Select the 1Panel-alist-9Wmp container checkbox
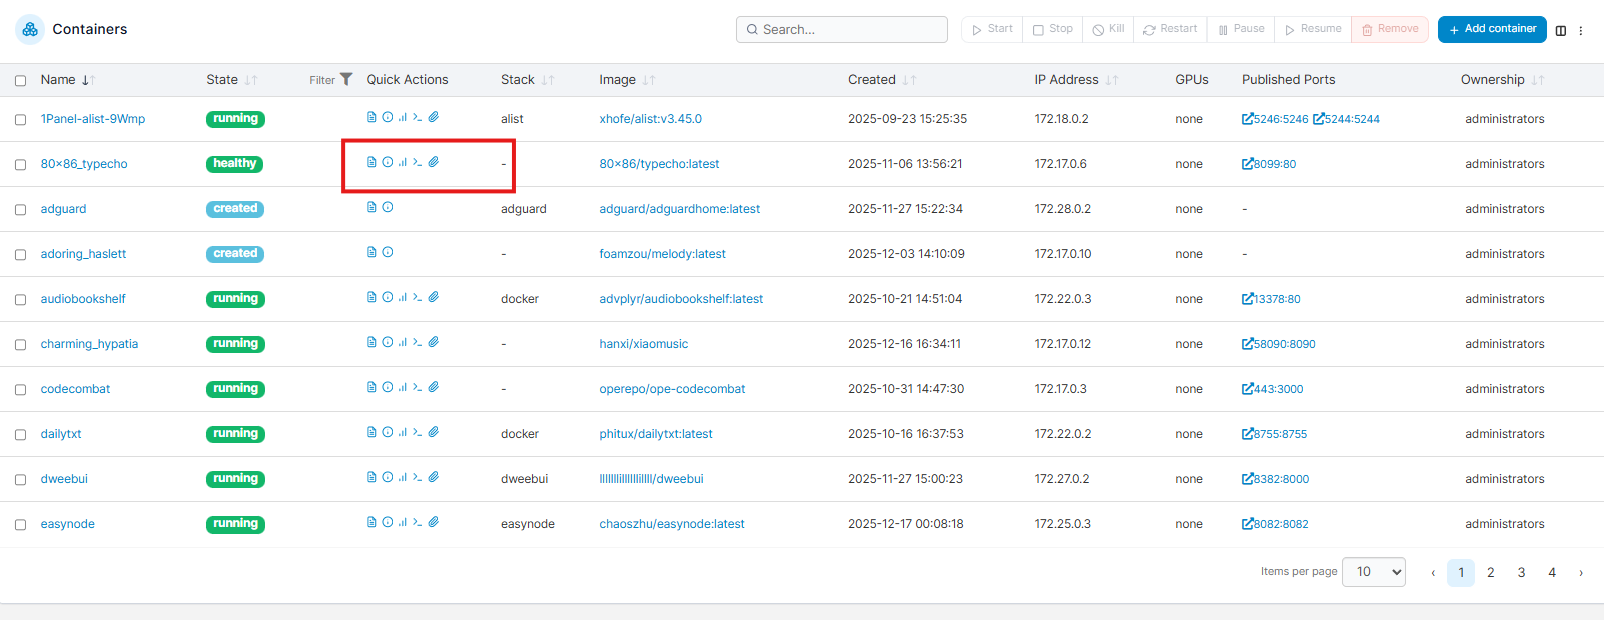The width and height of the screenshot is (1604, 620). pyautogui.click(x=20, y=119)
